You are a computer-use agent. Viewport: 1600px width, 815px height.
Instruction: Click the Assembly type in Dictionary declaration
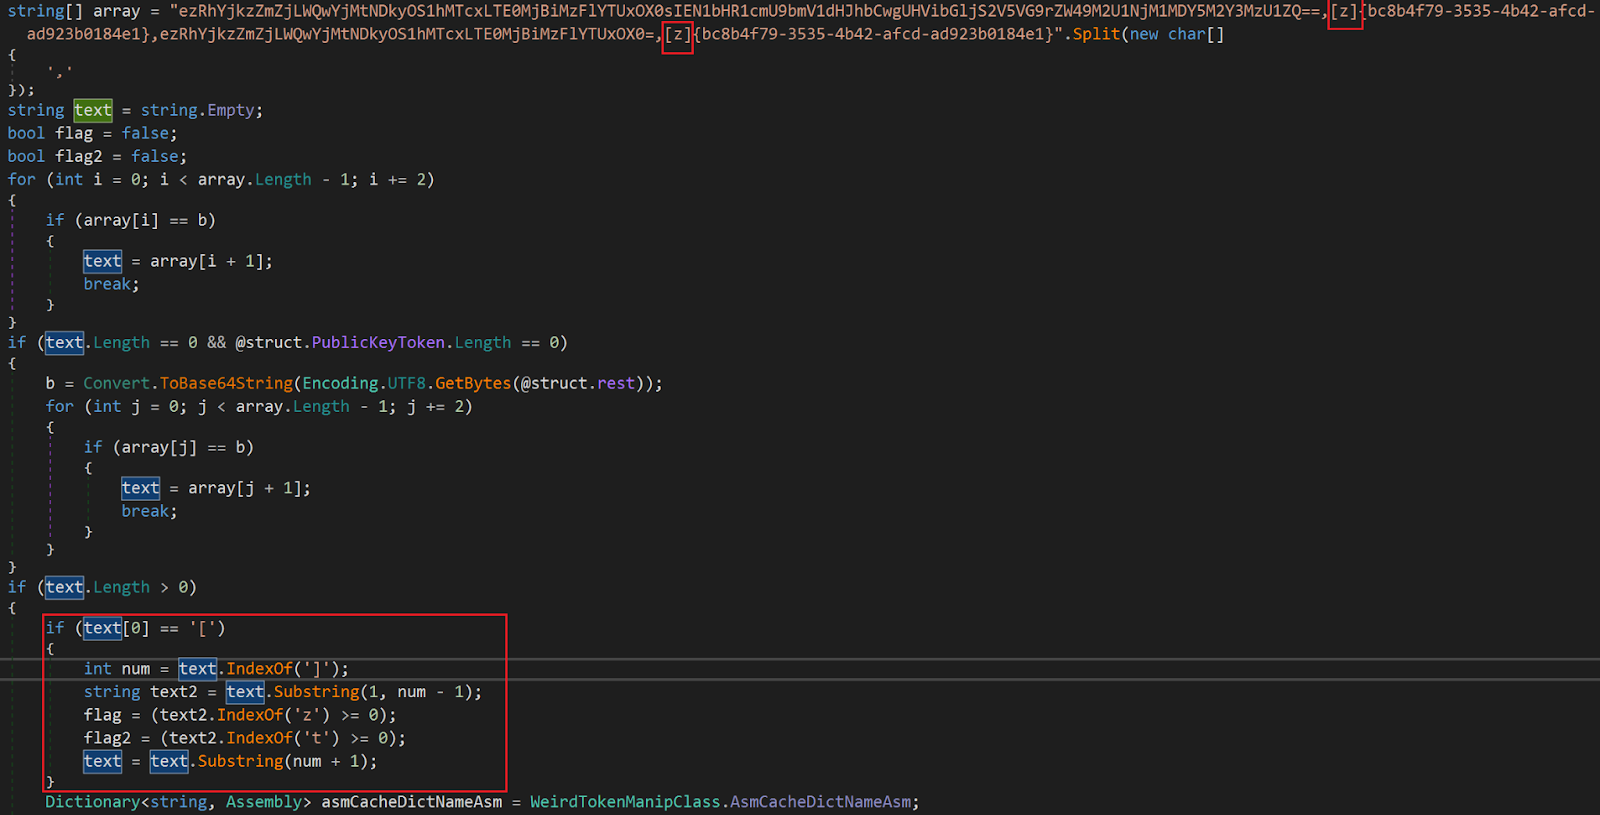(x=264, y=802)
